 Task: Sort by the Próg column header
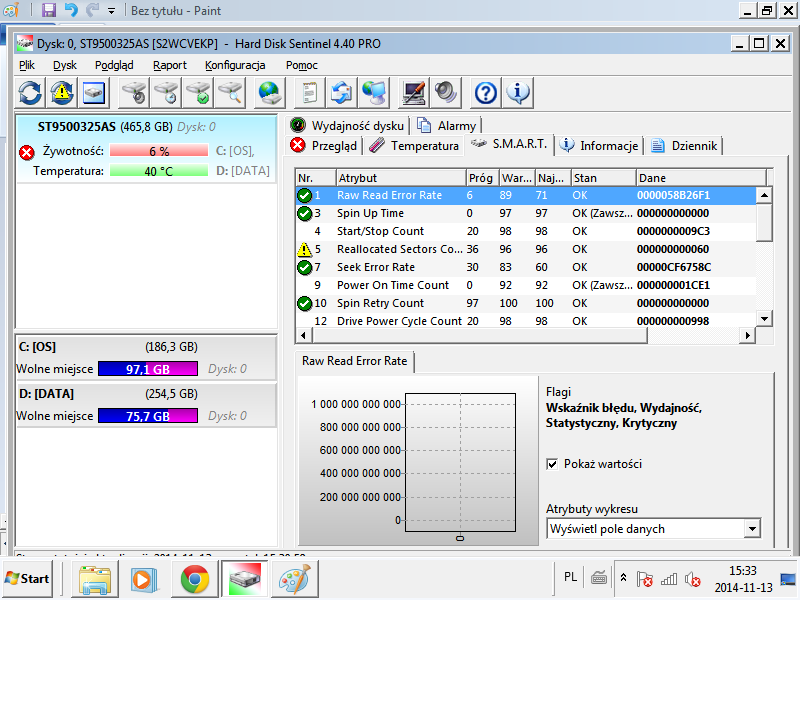pos(482,178)
